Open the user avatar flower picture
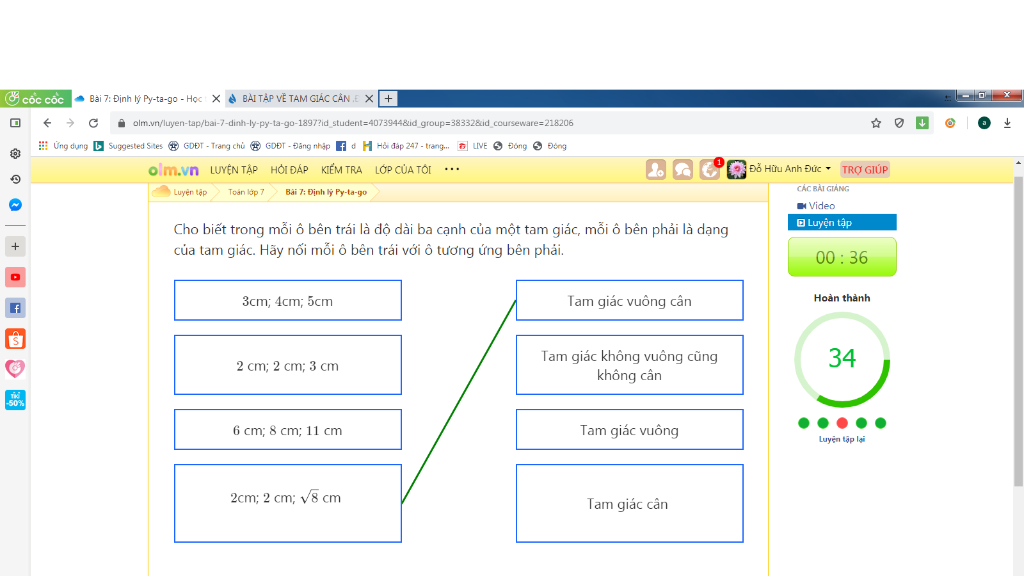The width and height of the screenshot is (1024, 576). coord(736,170)
